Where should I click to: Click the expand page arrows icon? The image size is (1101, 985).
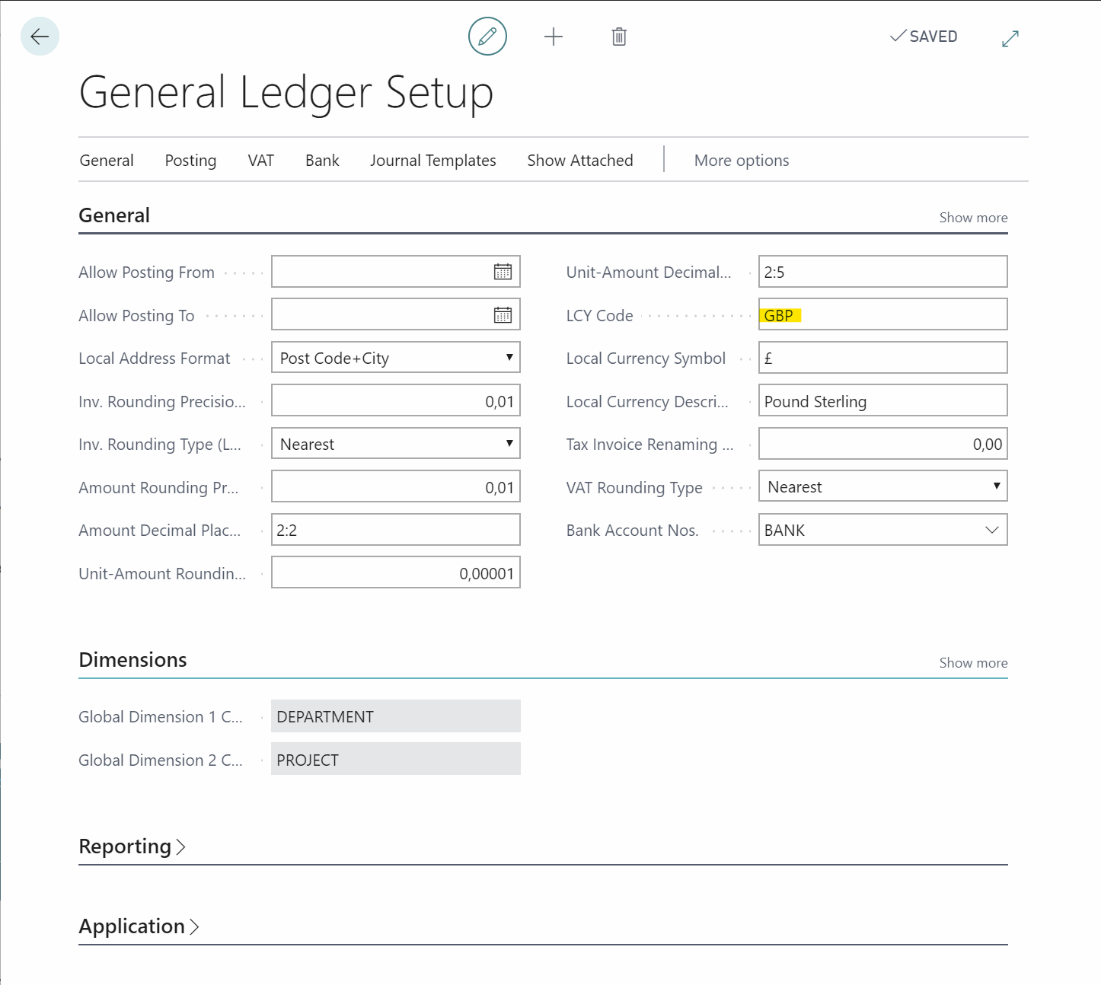click(1010, 38)
